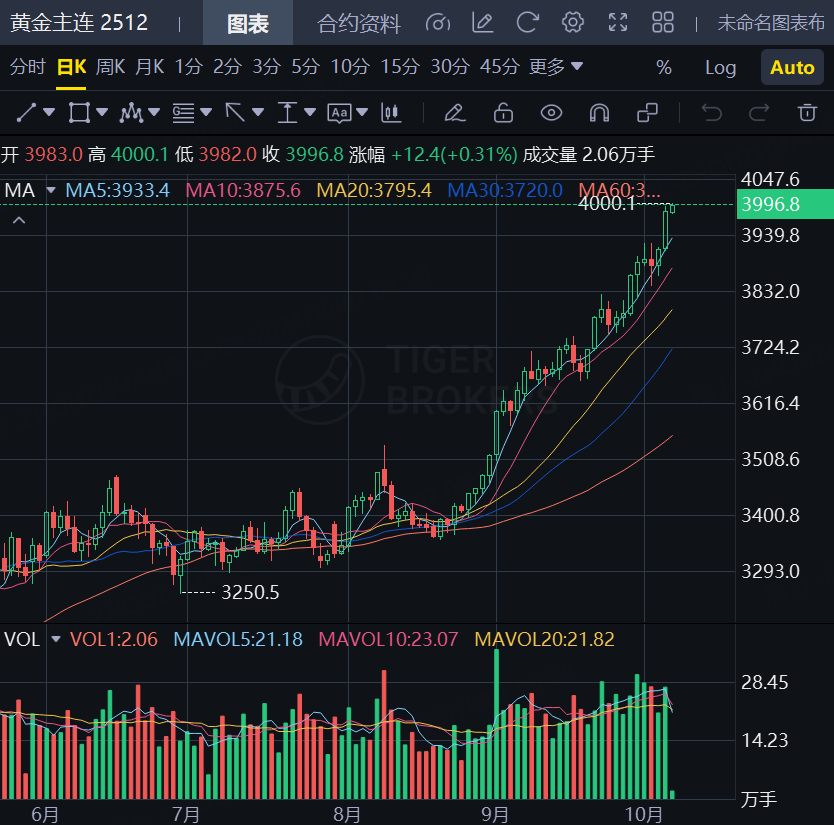Undo the last drawing action
Image resolution: width=834 pixels, height=825 pixels.
[x=712, y=112]
